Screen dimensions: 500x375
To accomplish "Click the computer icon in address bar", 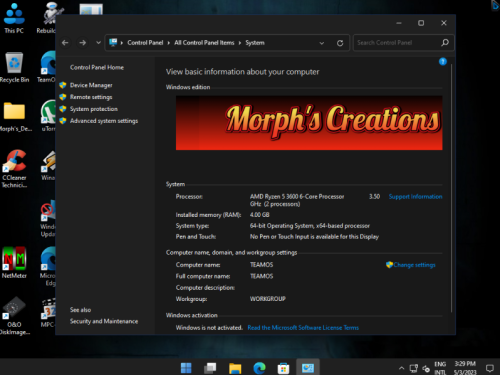I will click(x=113, y=42).
